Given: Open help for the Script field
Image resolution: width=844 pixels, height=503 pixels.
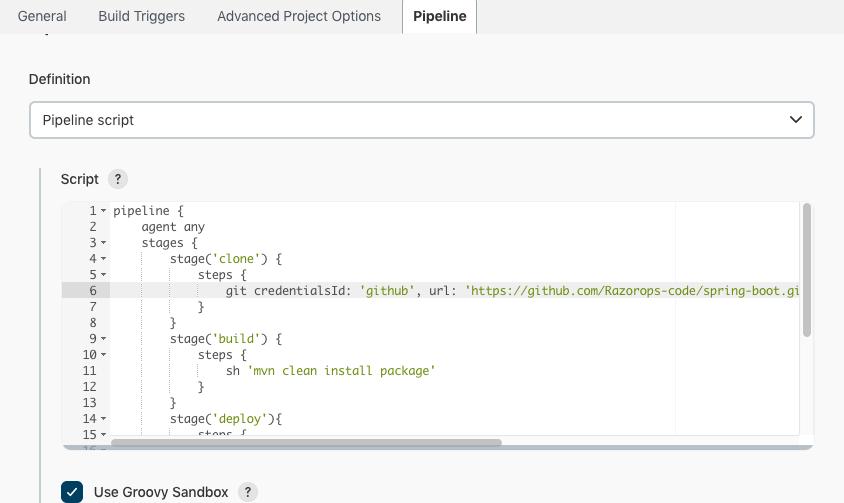Looking at the screenshot, I should click(x=118, y=179).
